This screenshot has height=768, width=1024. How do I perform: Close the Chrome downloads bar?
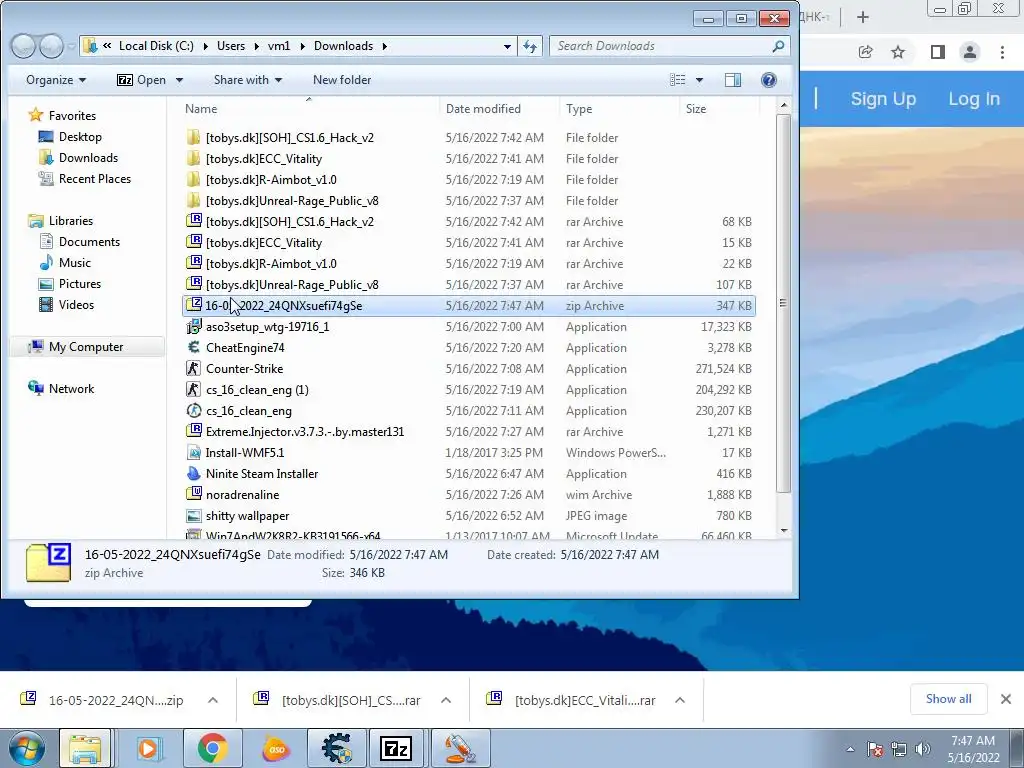tap(1006, 699)
